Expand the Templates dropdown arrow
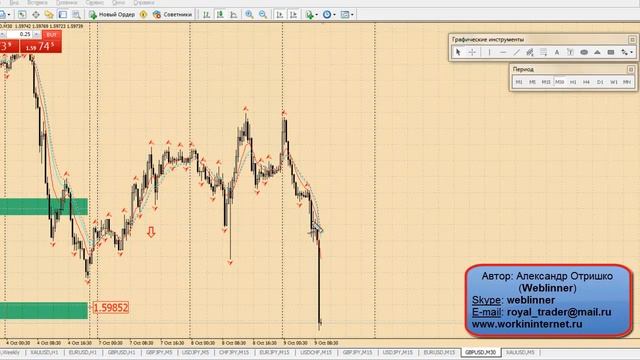640x360 pixels. (352, 15)
